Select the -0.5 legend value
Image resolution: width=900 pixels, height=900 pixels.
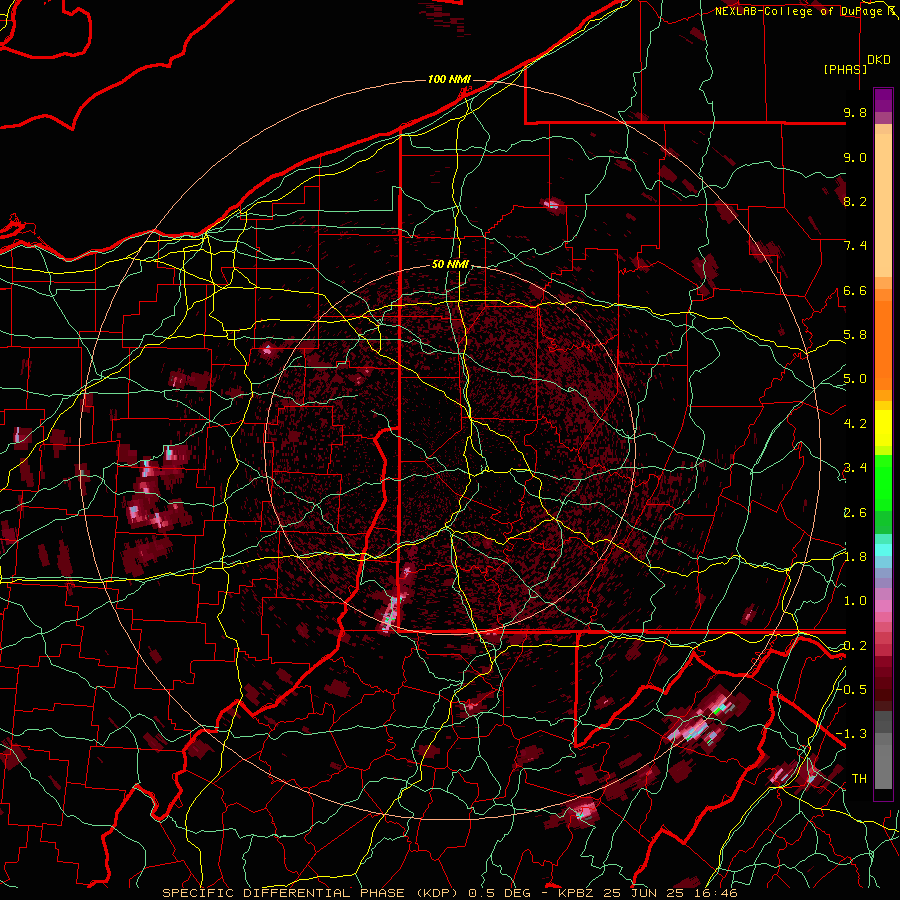coord(852,690)
